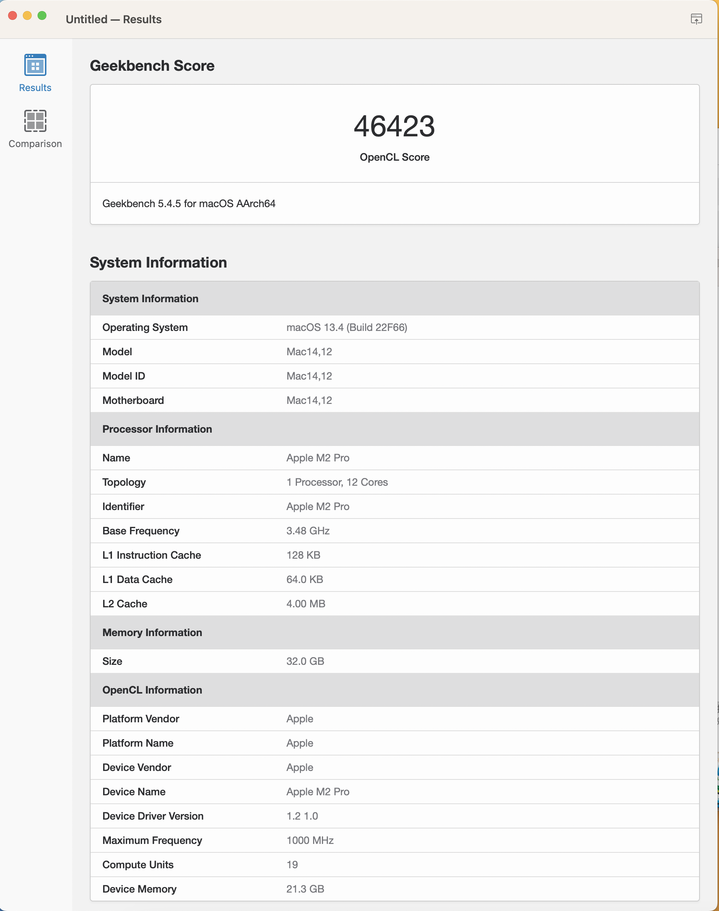The width and height of the screenshot is (719, 911).
Task: Click the Processor Information section header
Action: click(394, 429)
